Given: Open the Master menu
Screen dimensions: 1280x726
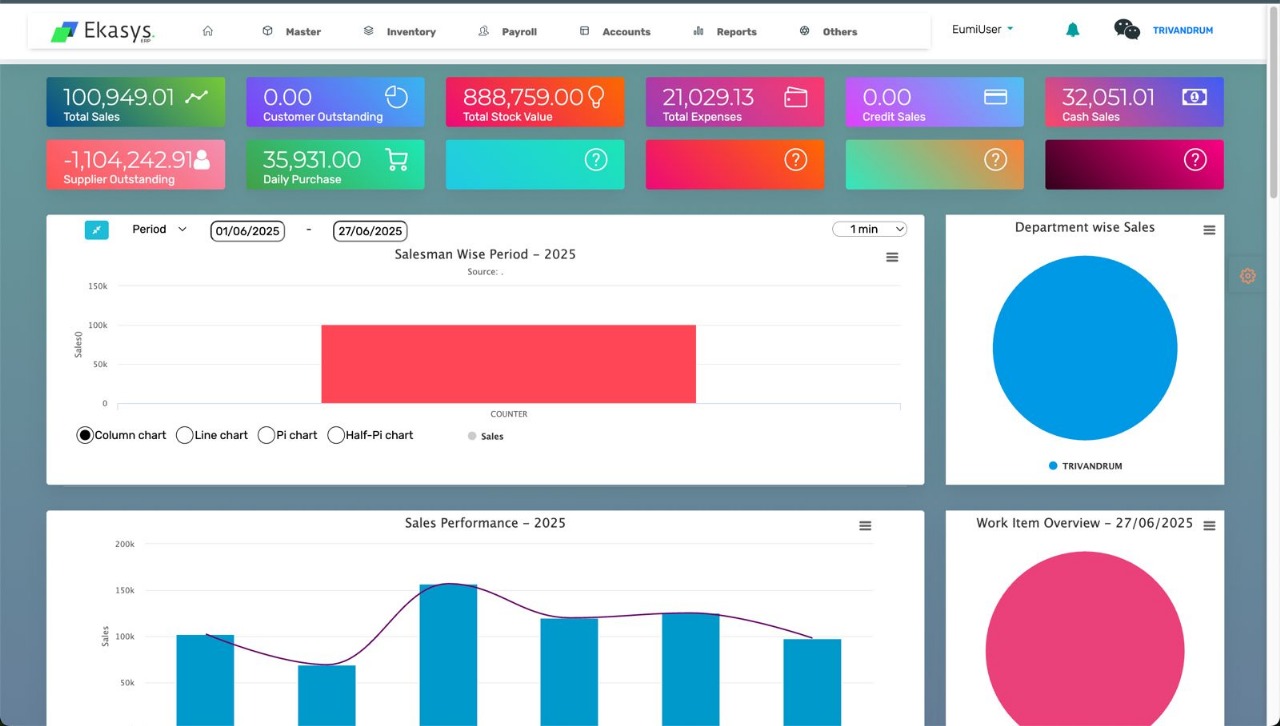Looking at the screenshot, I should coord(291,32).
